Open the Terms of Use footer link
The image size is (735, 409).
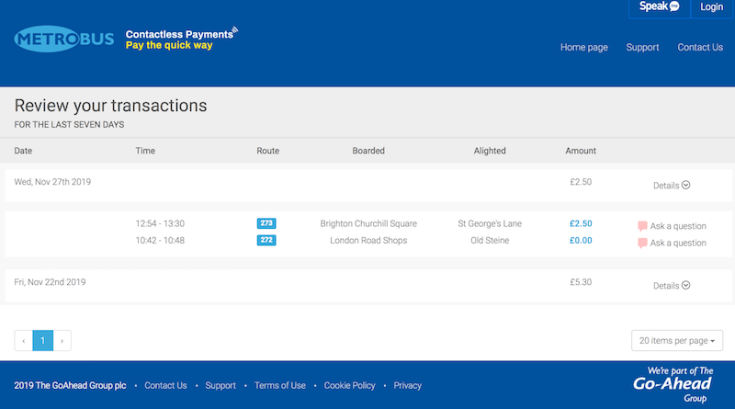280,385
